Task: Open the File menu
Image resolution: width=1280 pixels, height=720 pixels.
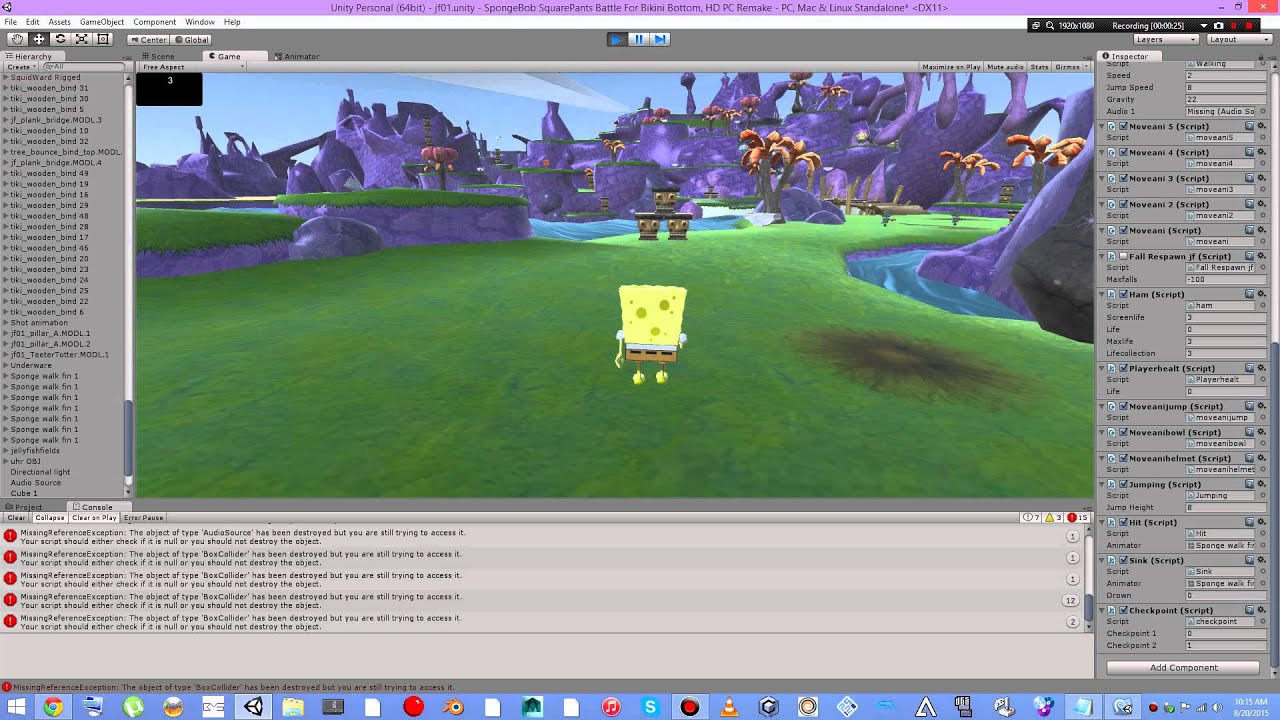Action: (x=10, y=21)
